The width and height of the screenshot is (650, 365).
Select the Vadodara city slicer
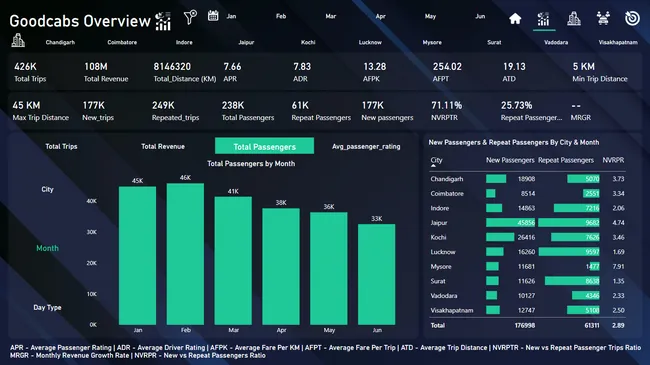point(556,42)
